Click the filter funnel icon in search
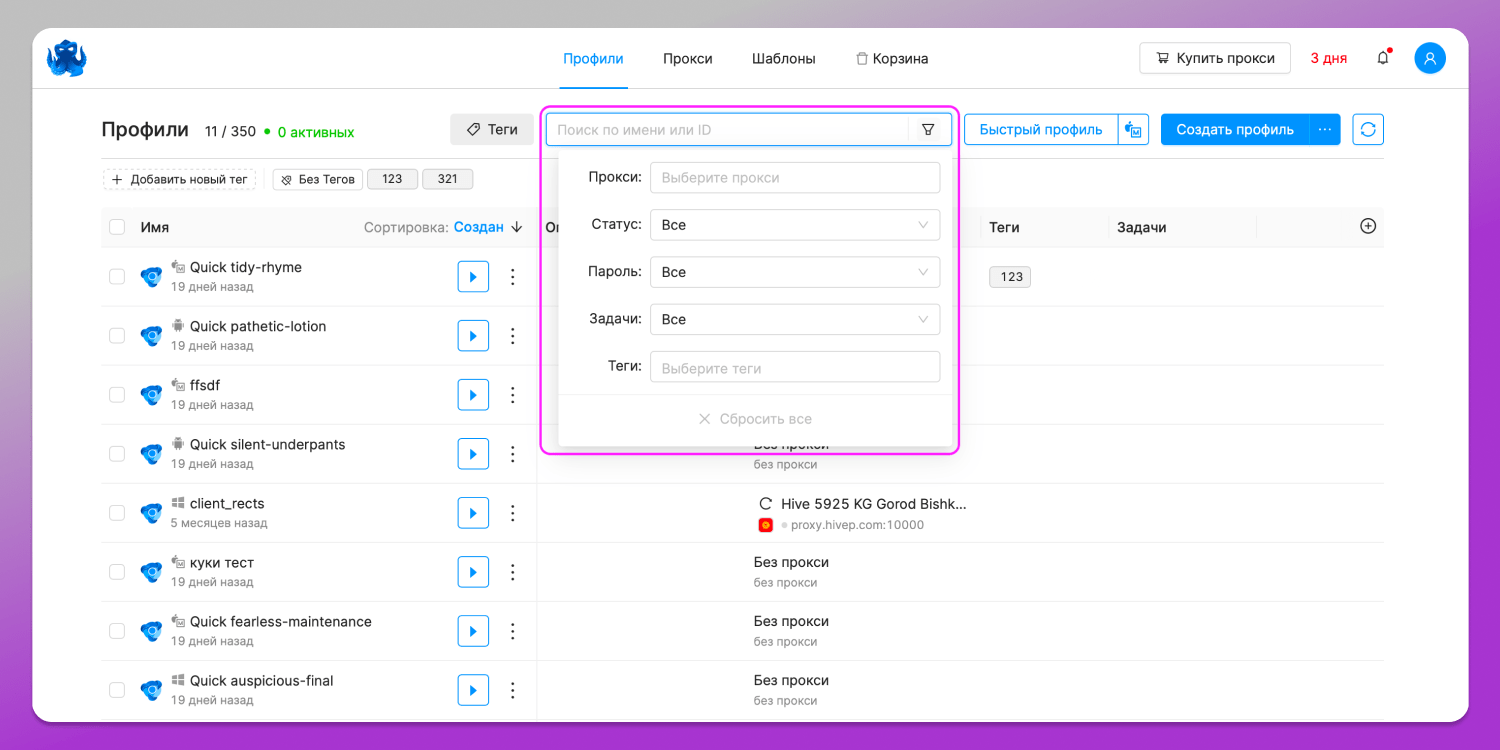1500x750 pixels. (928, 129)
